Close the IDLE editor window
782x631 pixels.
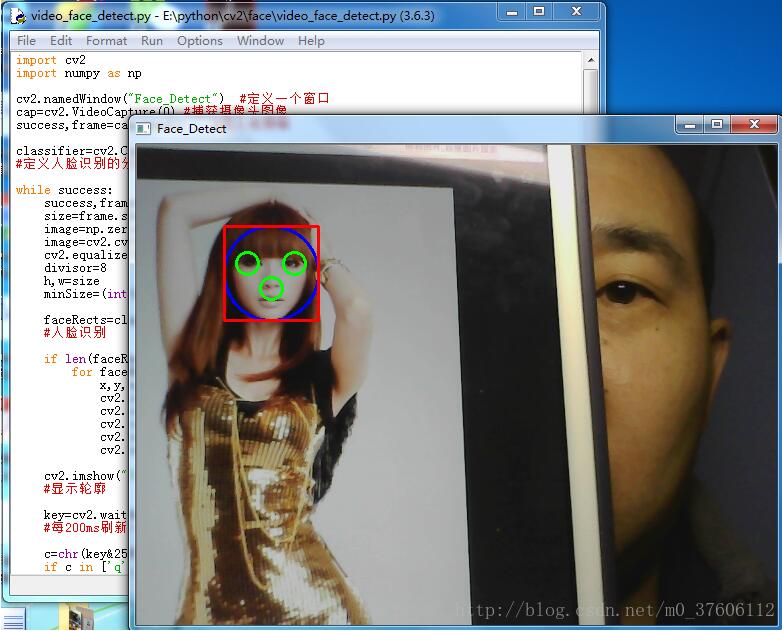pos(575,11)
